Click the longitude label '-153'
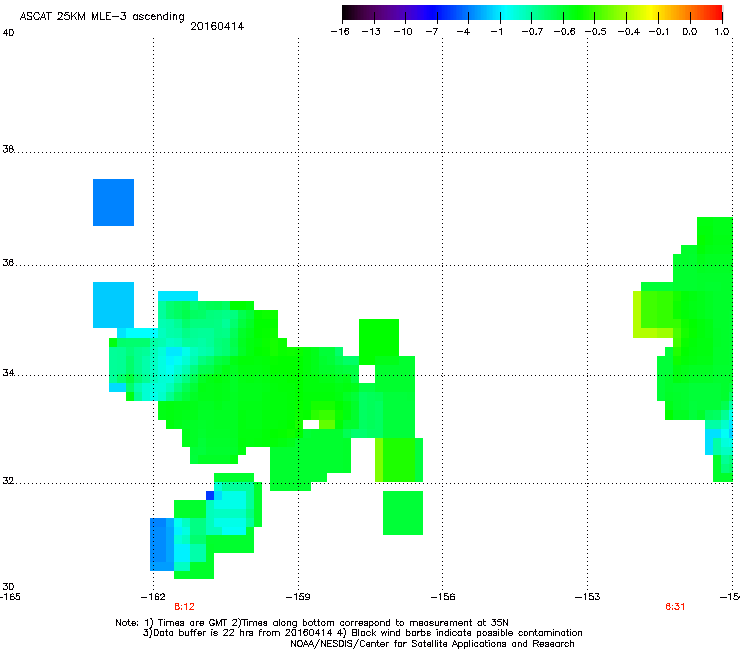This screenshot has height=650, width=740. pos(588,597)
